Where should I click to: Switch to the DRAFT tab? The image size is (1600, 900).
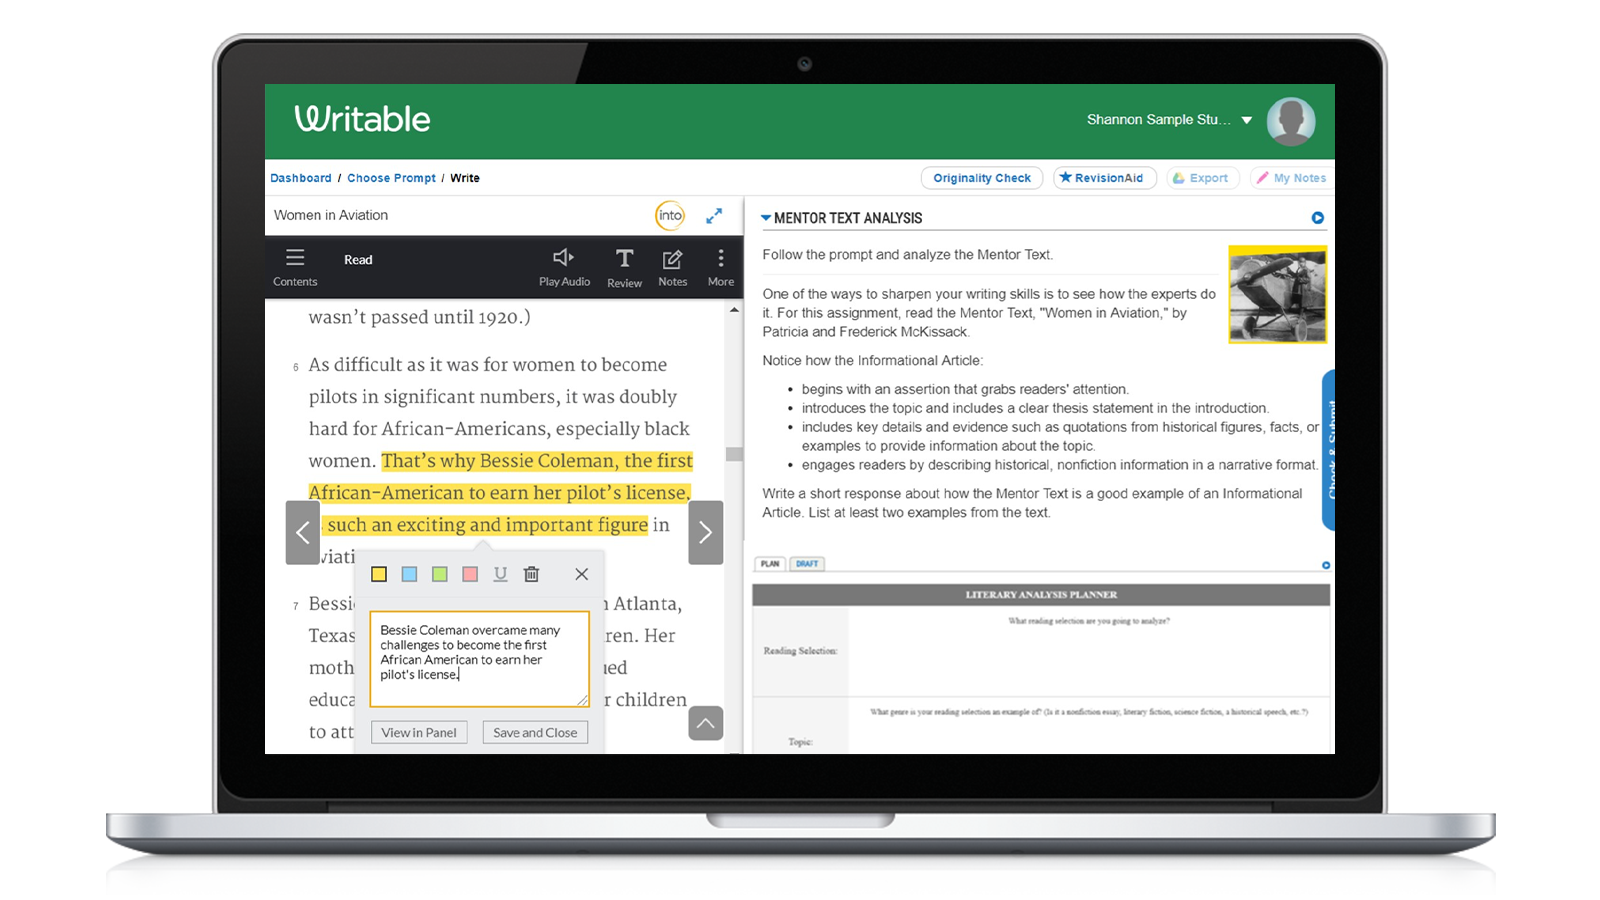tap(807, 563)
